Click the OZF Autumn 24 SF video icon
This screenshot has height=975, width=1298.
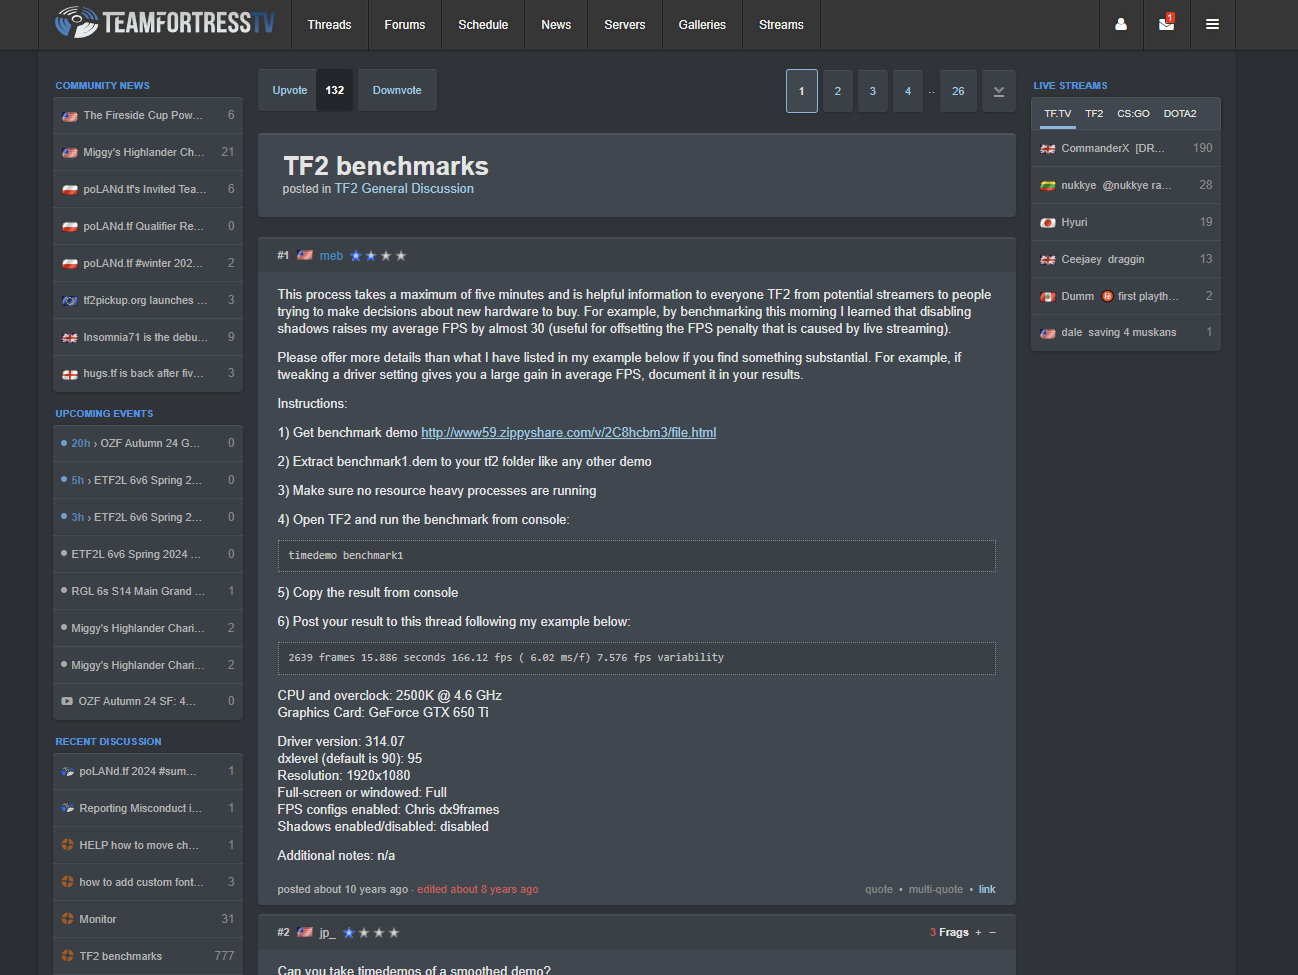[x=67, y=701]
